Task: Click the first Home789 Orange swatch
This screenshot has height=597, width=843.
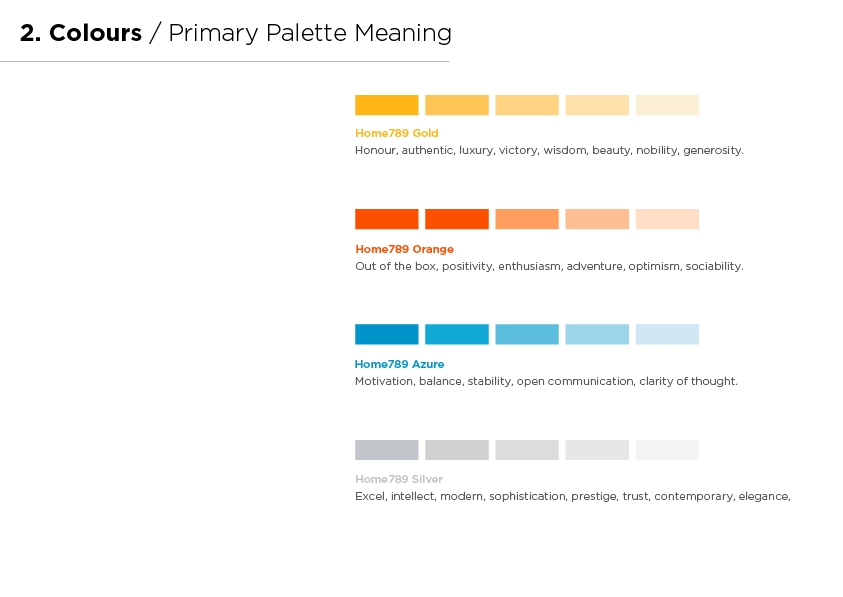Action: pyautogui.click(x=387, y=219)
